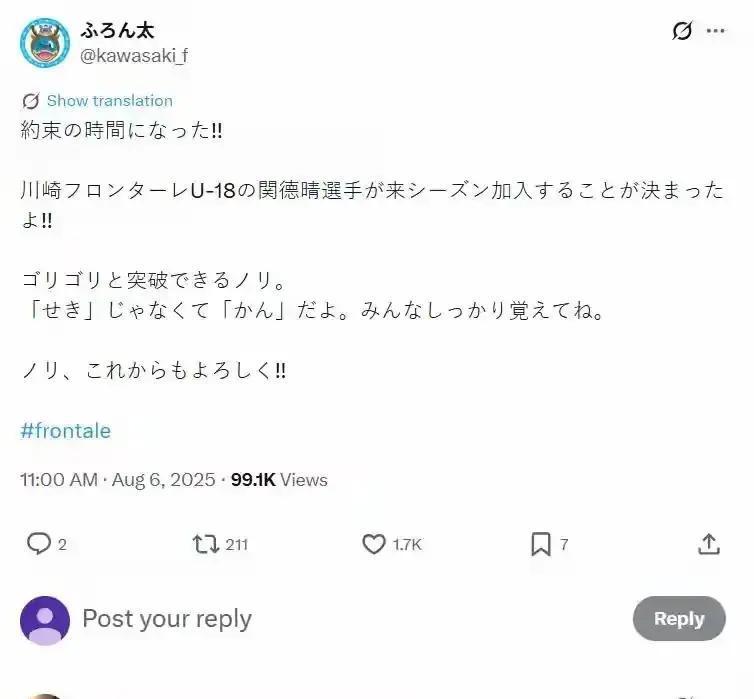The width and height of the screenshot is (754, 699).
Task: View the 1.7K likes count
Action: pyautogui.click(x=407, y=545)
